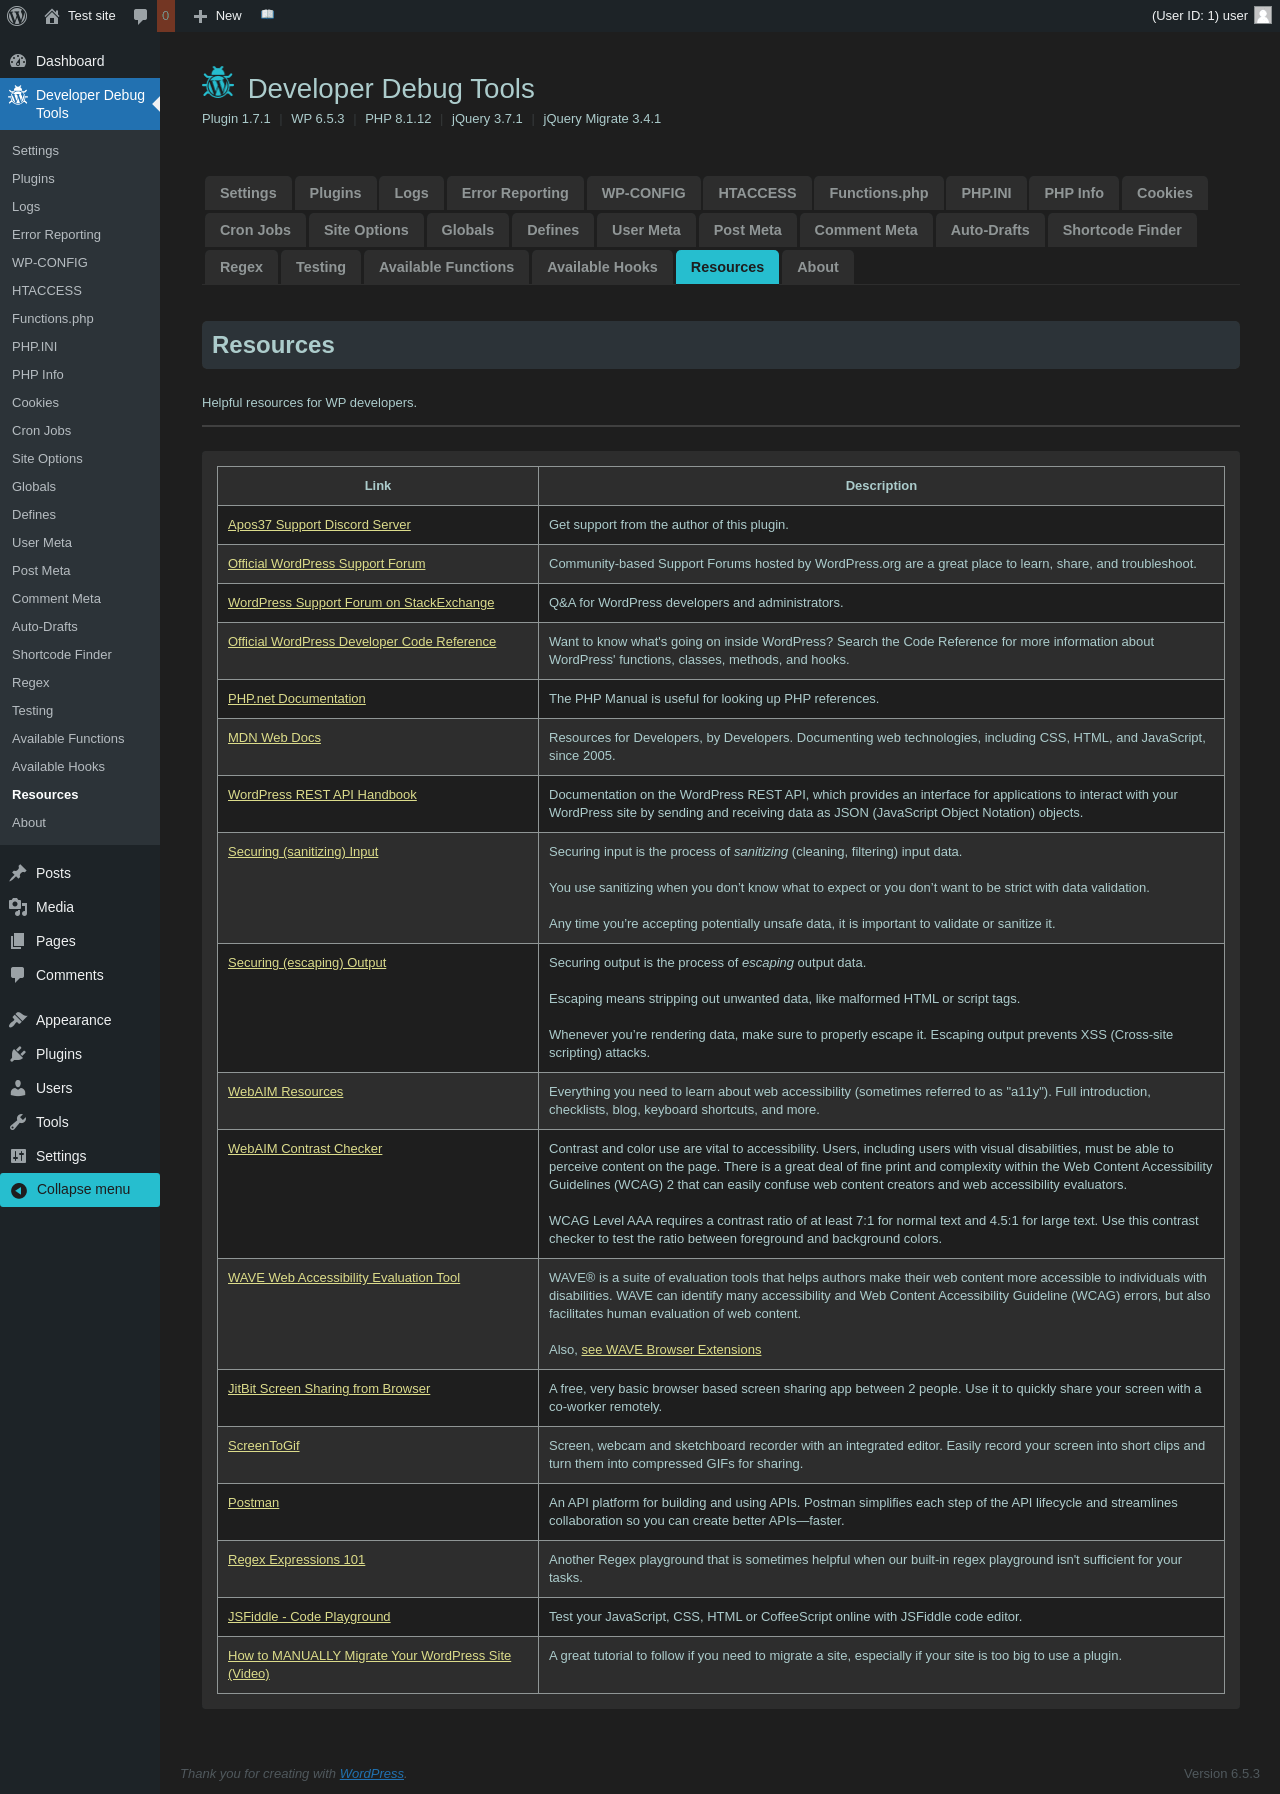Click the user avatar in the top-right corner

(x=1263, y=16)
